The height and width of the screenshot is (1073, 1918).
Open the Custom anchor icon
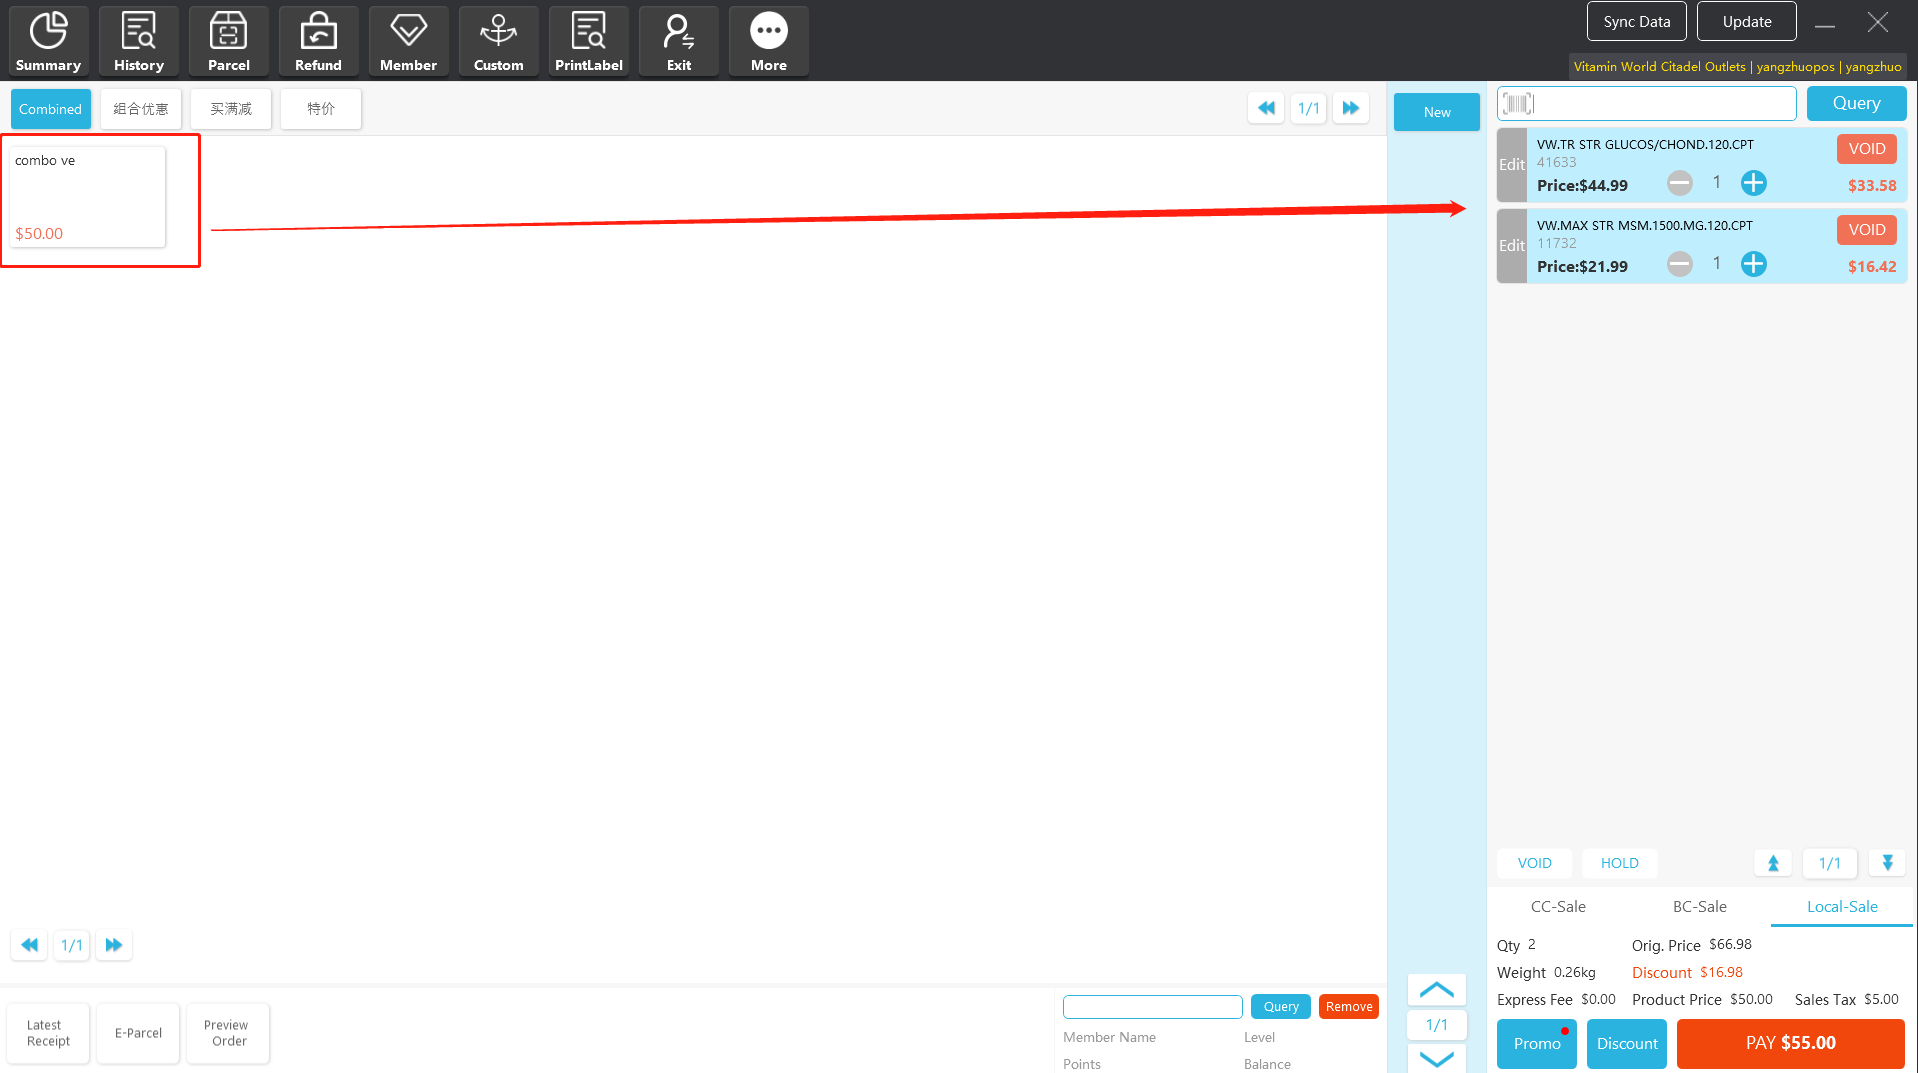pyautogui.click(x=498, y=41)
